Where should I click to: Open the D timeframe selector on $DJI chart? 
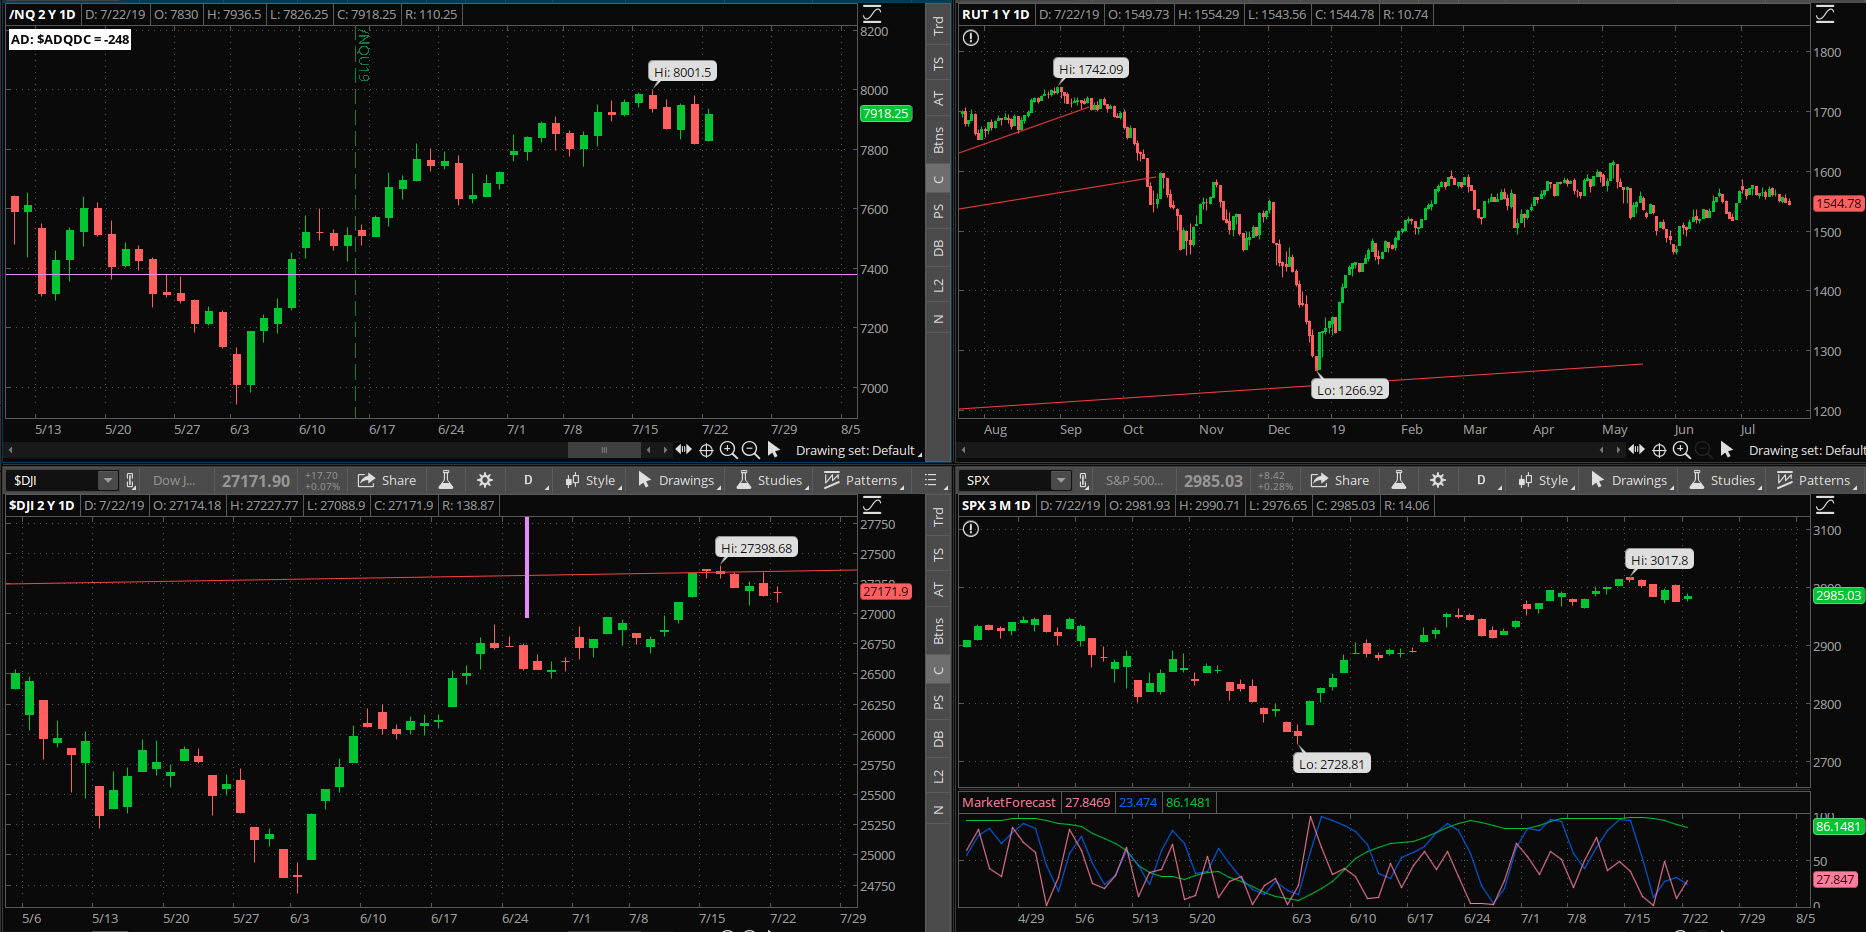pos(529,480)
